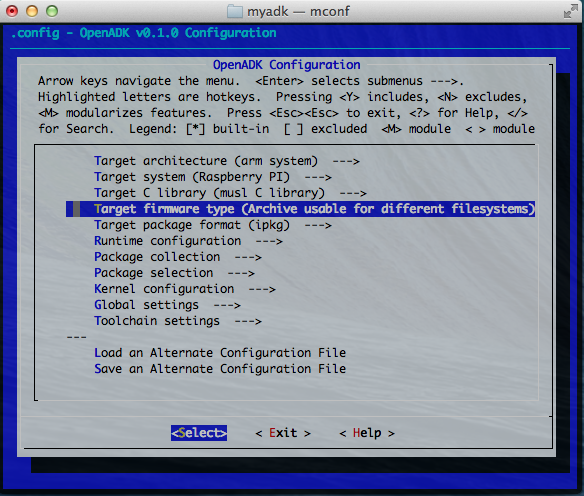Choose Save an Alternate Configuration File
584x496 pixels.
pos(220,369)
